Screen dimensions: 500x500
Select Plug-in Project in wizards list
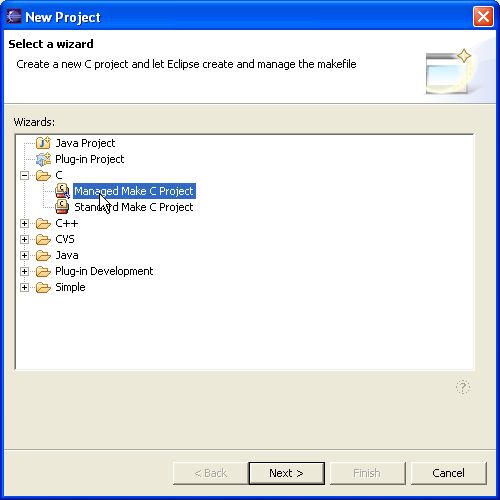[89, 159]
